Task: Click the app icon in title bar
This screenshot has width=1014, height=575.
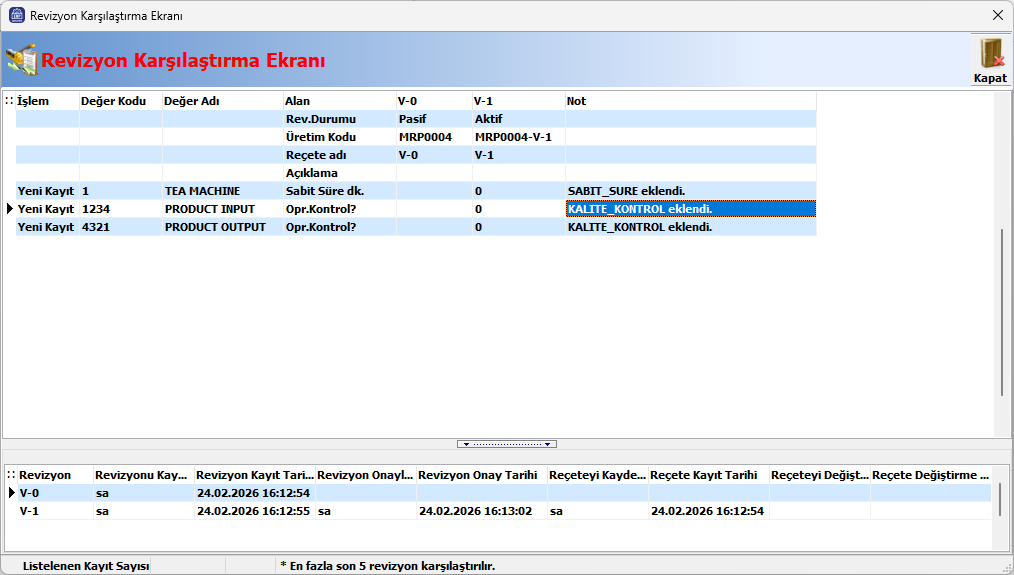Action: click(16, 16)
